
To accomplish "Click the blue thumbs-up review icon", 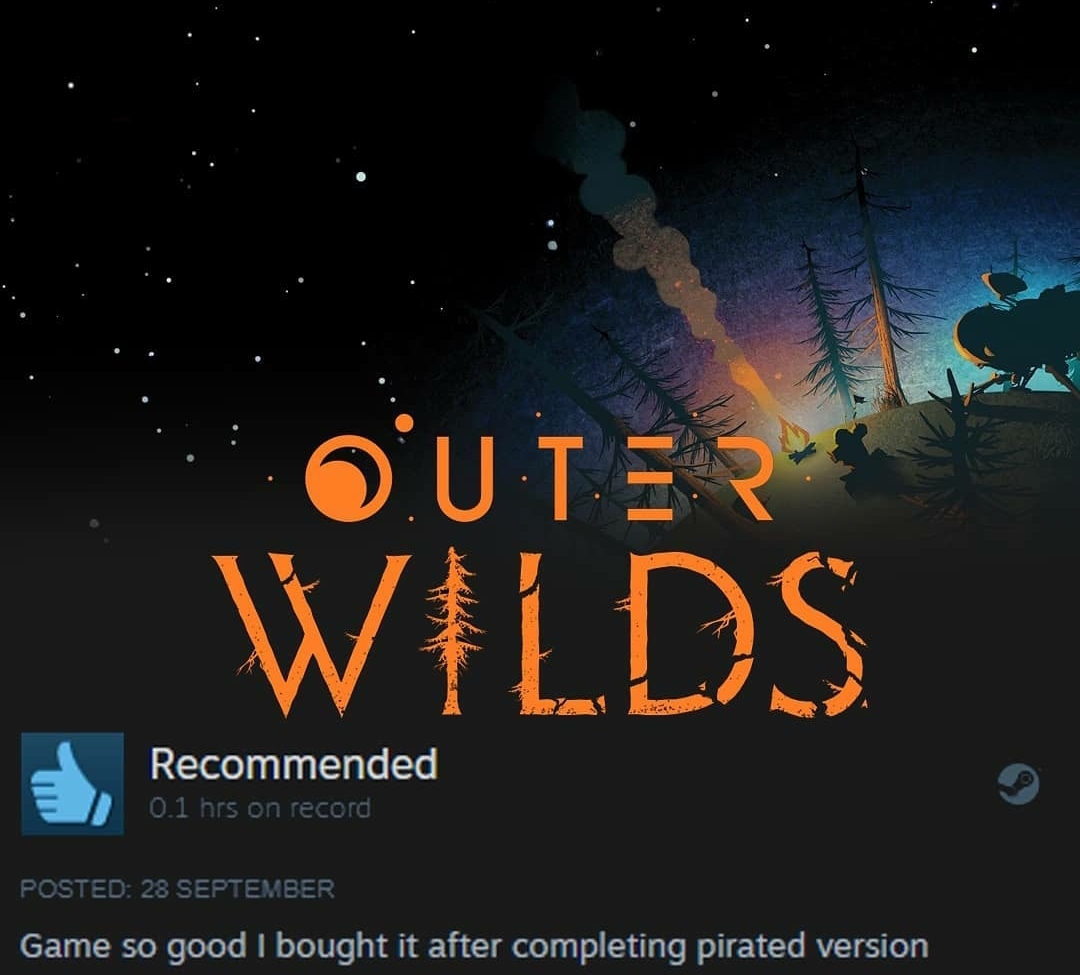I will [x=72, y=784].
